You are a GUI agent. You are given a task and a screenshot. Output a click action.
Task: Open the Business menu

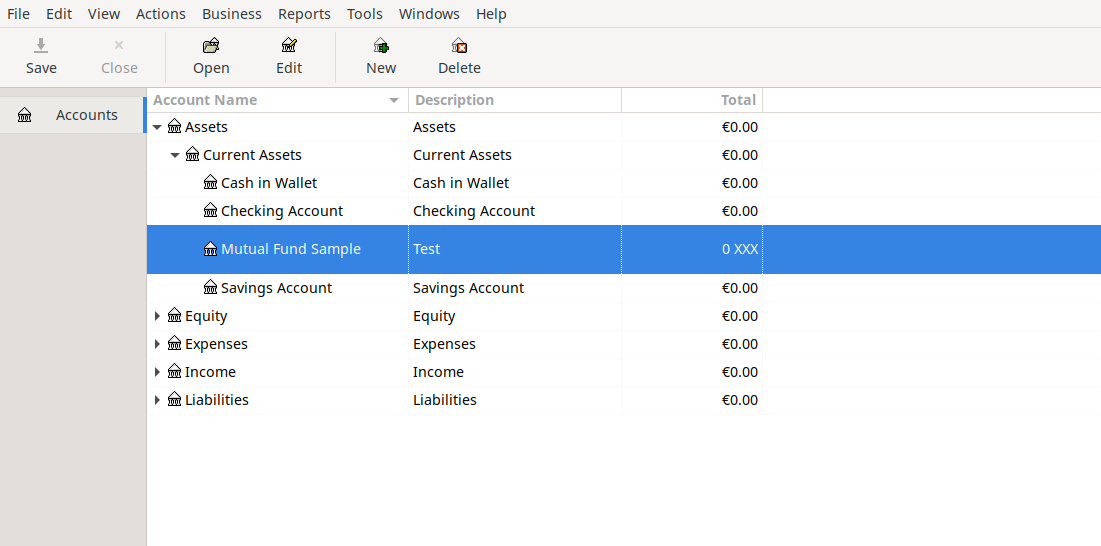pos(232,14)
